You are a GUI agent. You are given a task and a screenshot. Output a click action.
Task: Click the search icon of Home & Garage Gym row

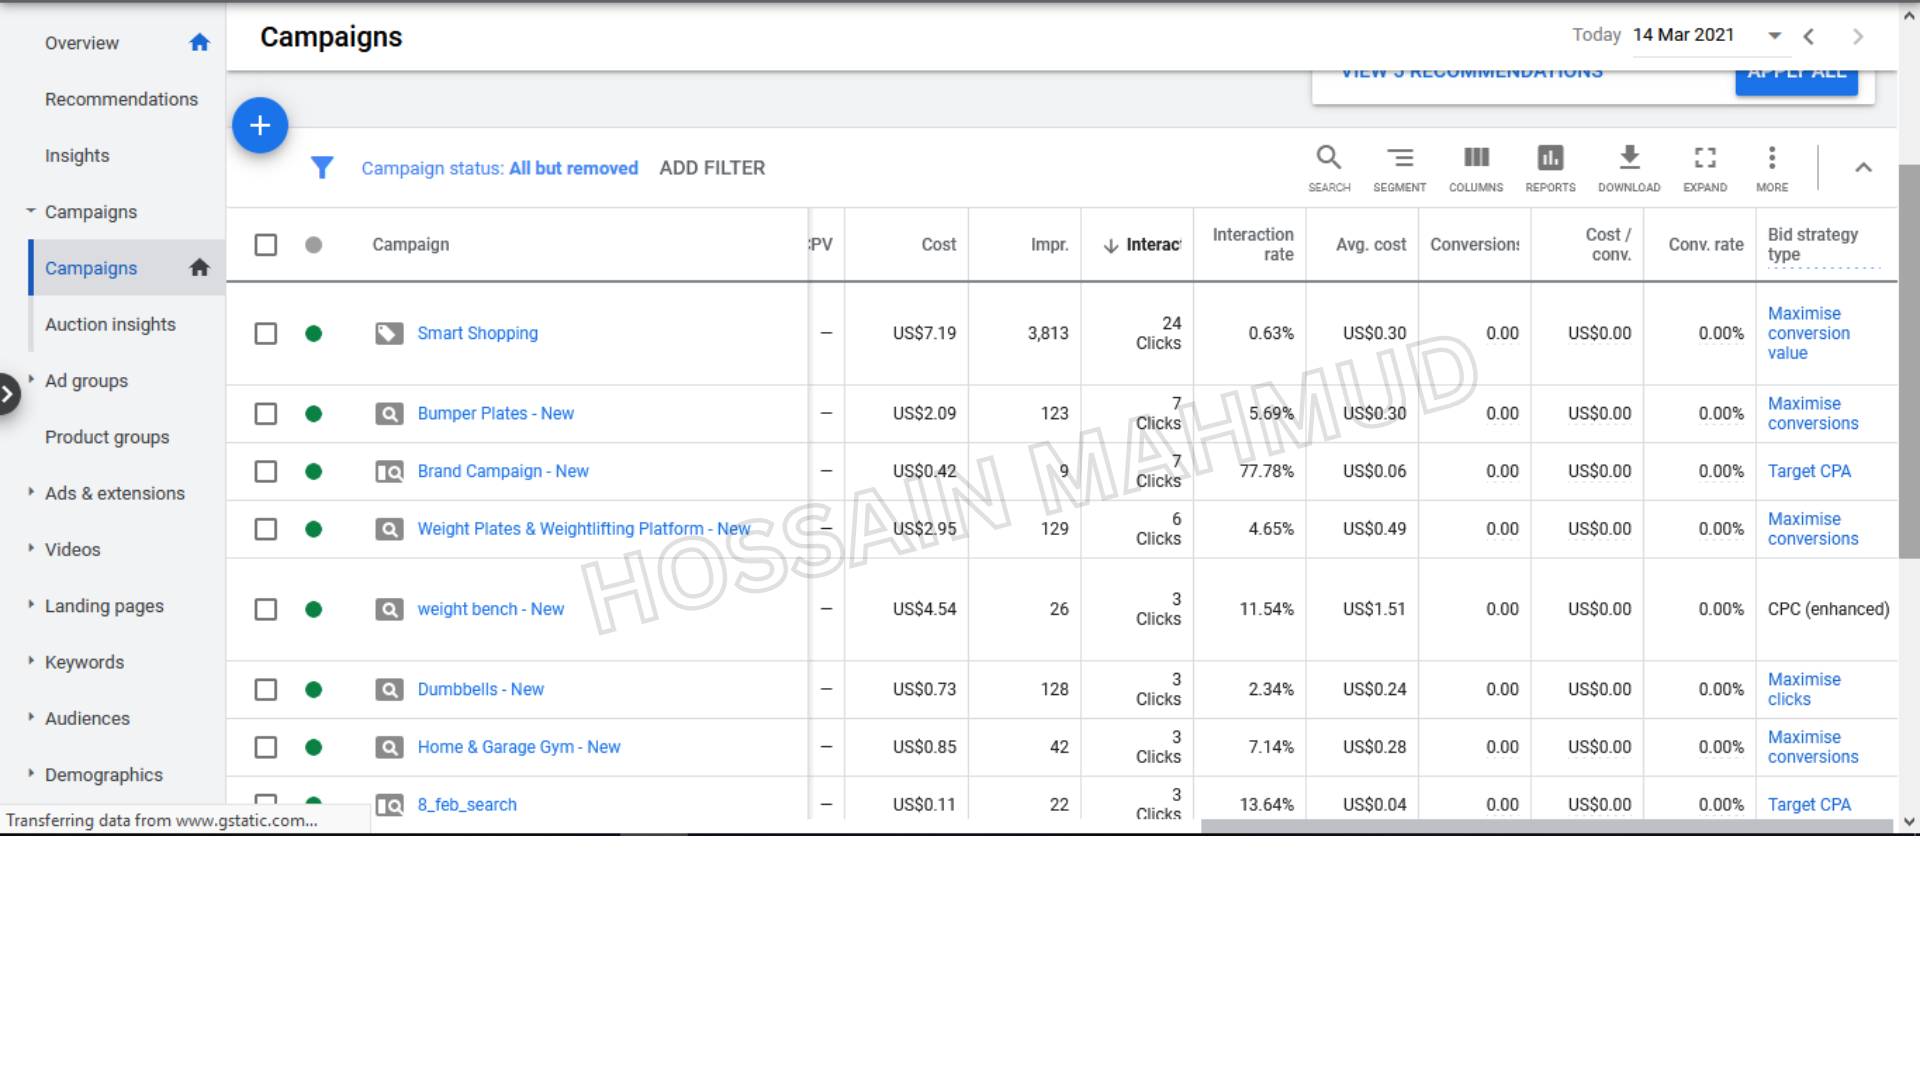[x=389, y=747]
